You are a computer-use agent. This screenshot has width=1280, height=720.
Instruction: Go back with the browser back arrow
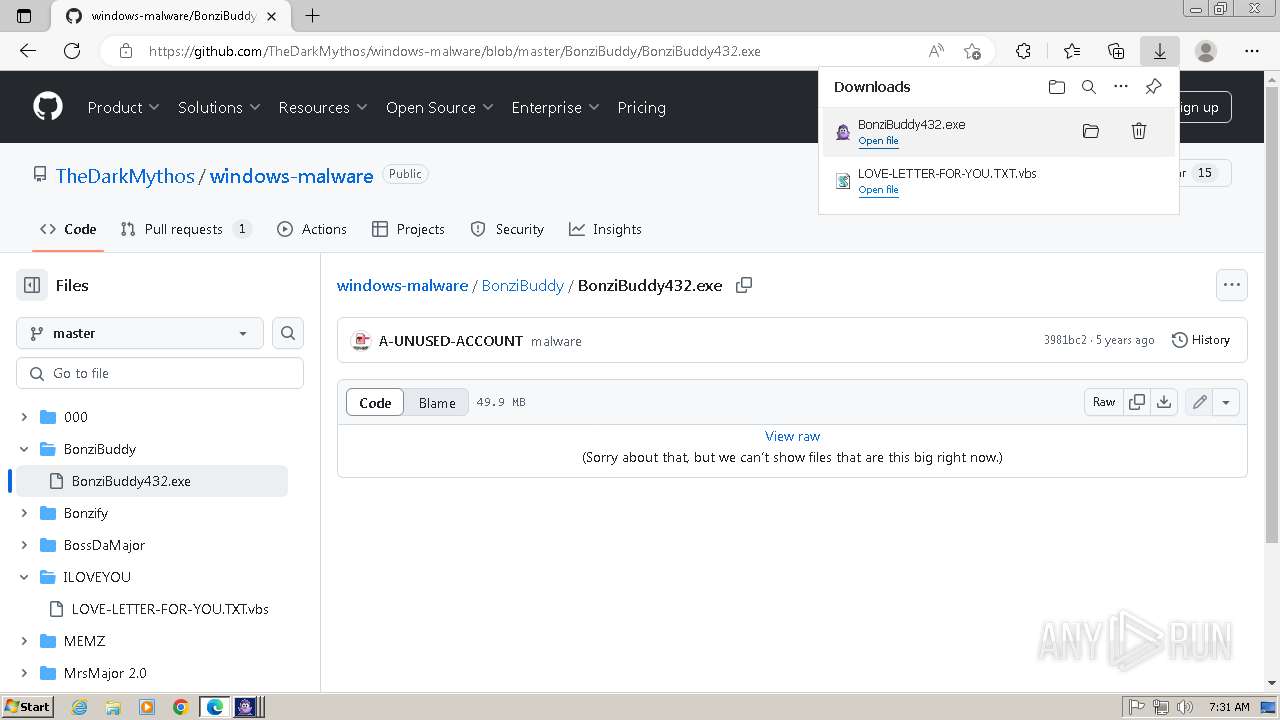[x=28, y=51]
